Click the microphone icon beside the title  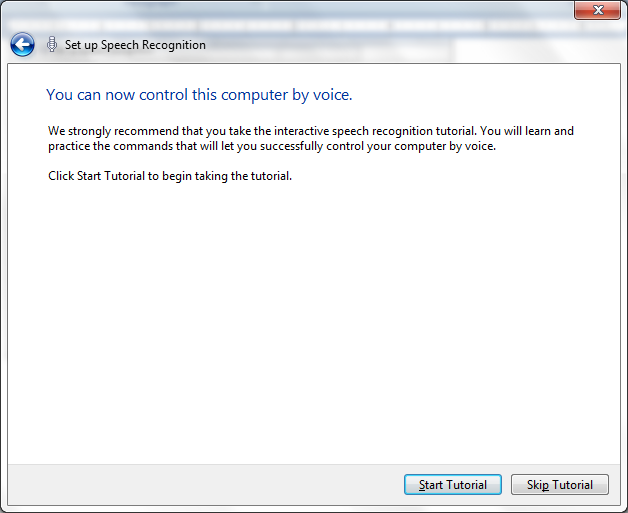[52, 45]
